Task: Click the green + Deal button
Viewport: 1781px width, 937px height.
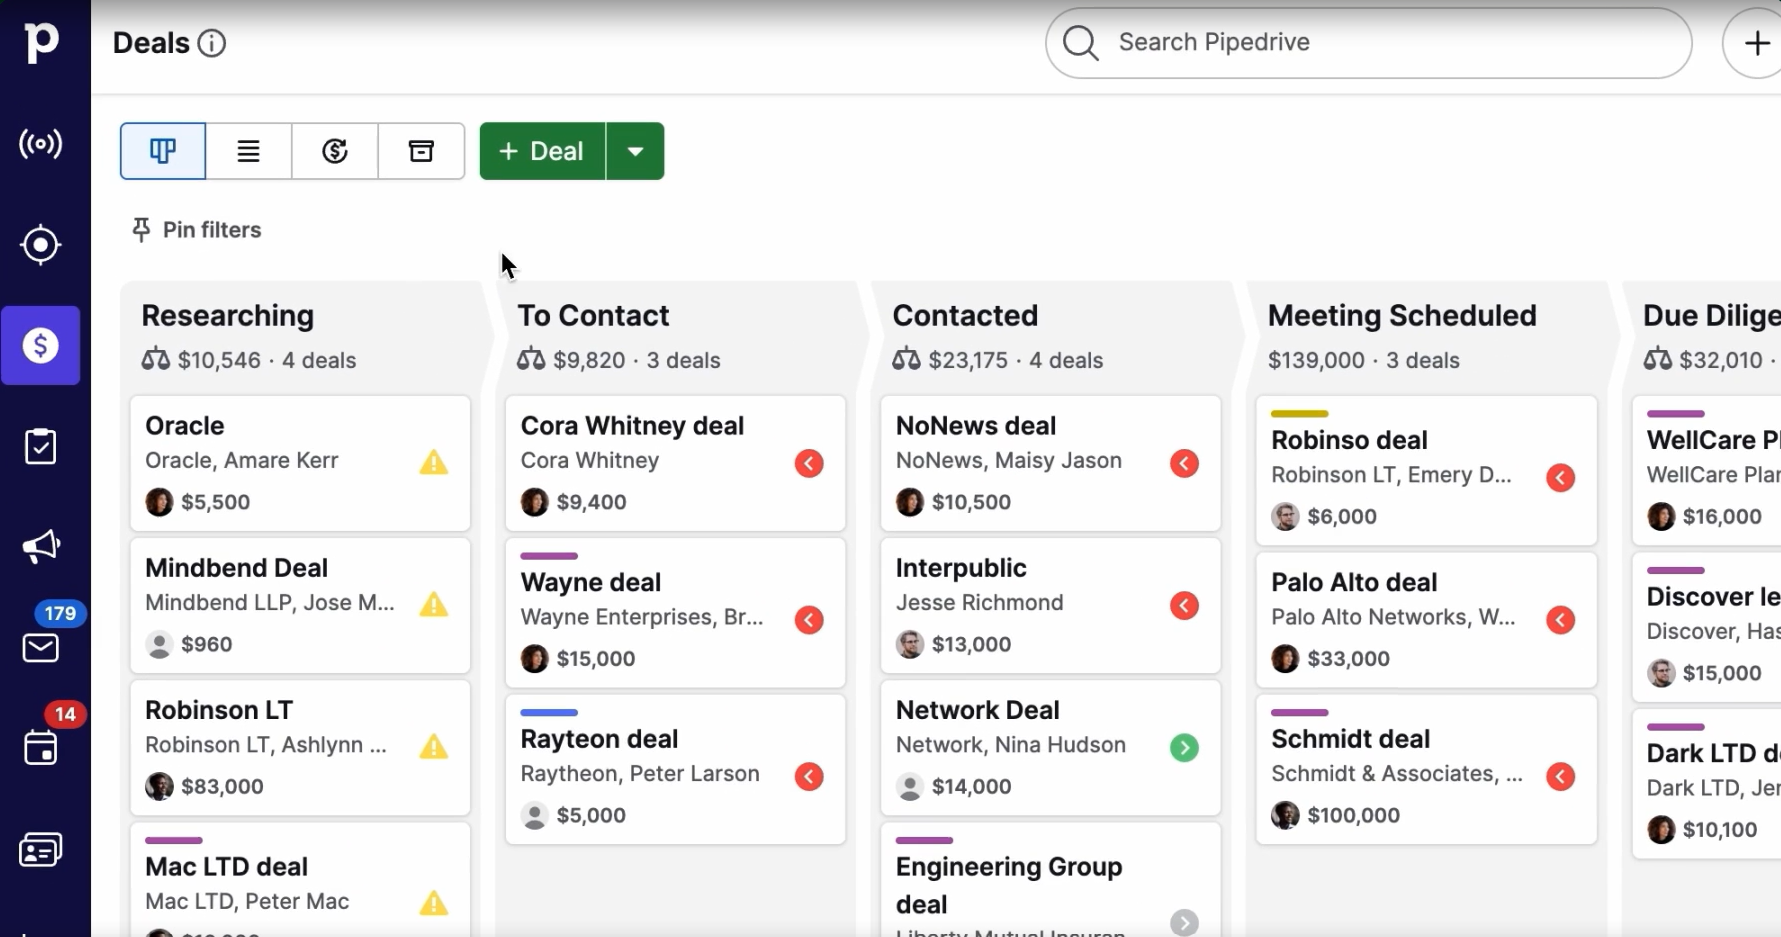Action: pos(543,151)
